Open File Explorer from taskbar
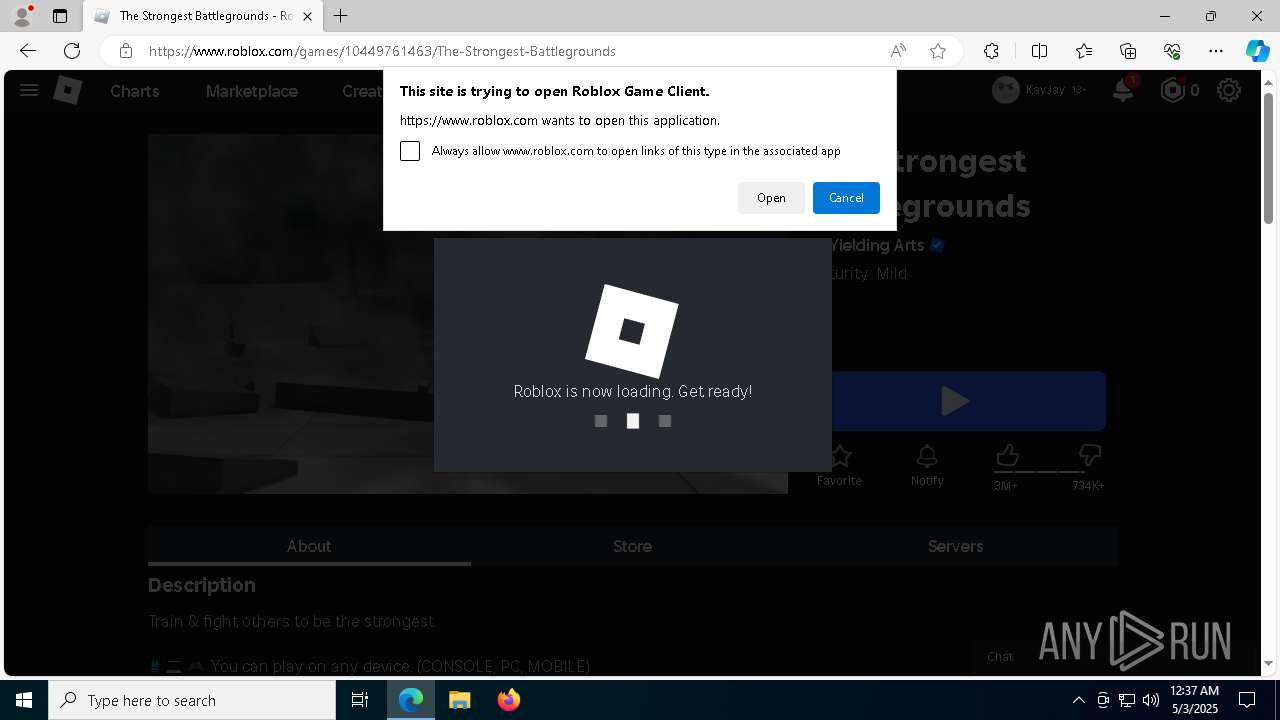 (x=460, y=700)
